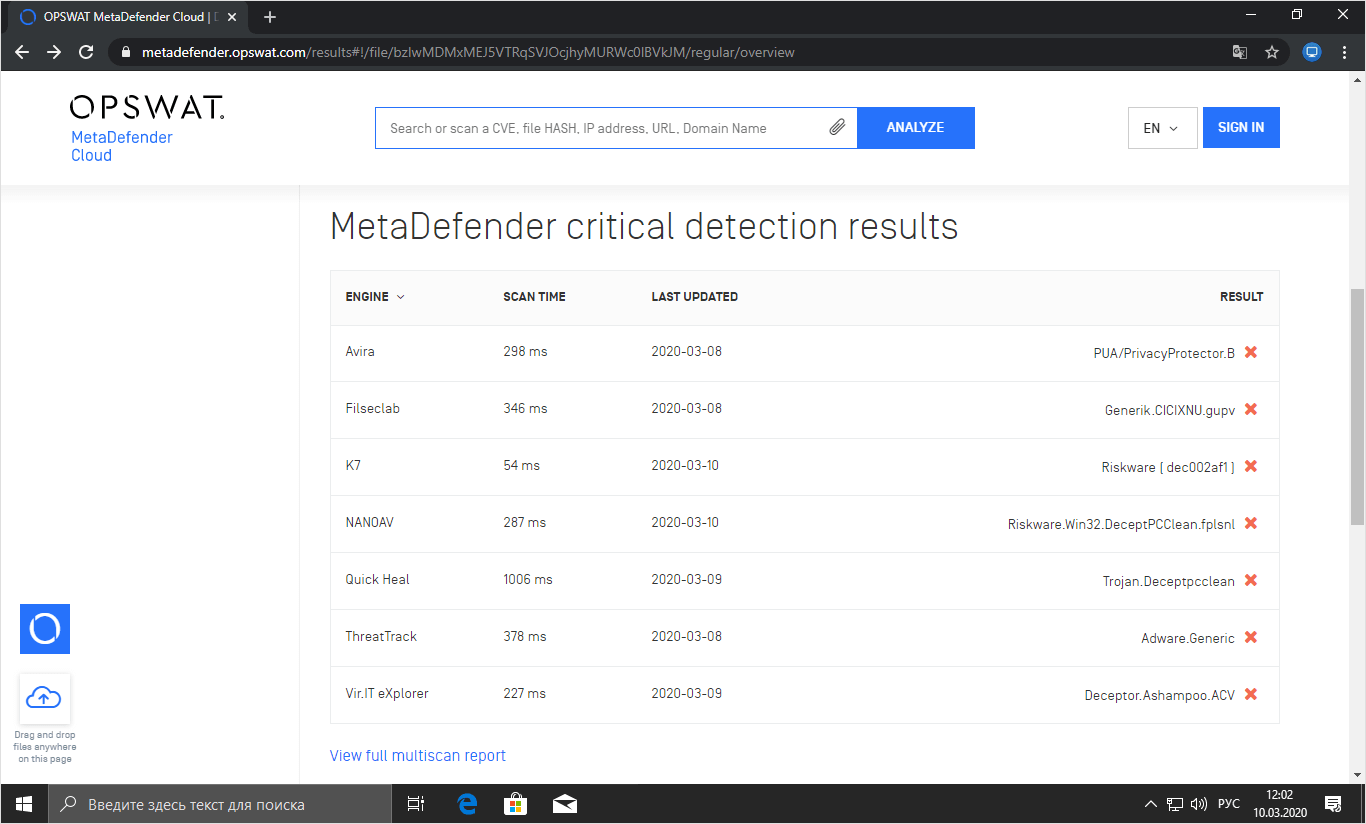Click the SIGN IN button
The width and height of the screenshot is (1366, 824).
[1241, 128]
